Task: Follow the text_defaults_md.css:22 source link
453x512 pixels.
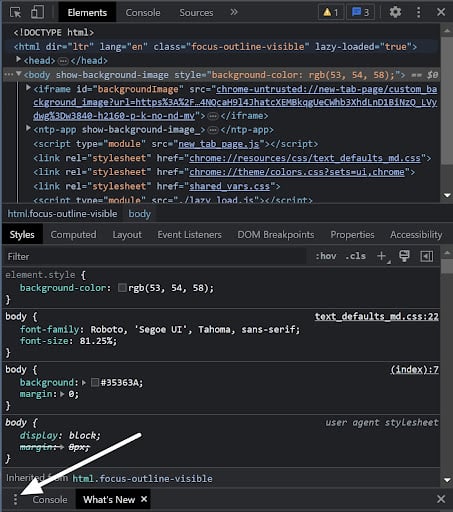Action: tap(377, 316)
